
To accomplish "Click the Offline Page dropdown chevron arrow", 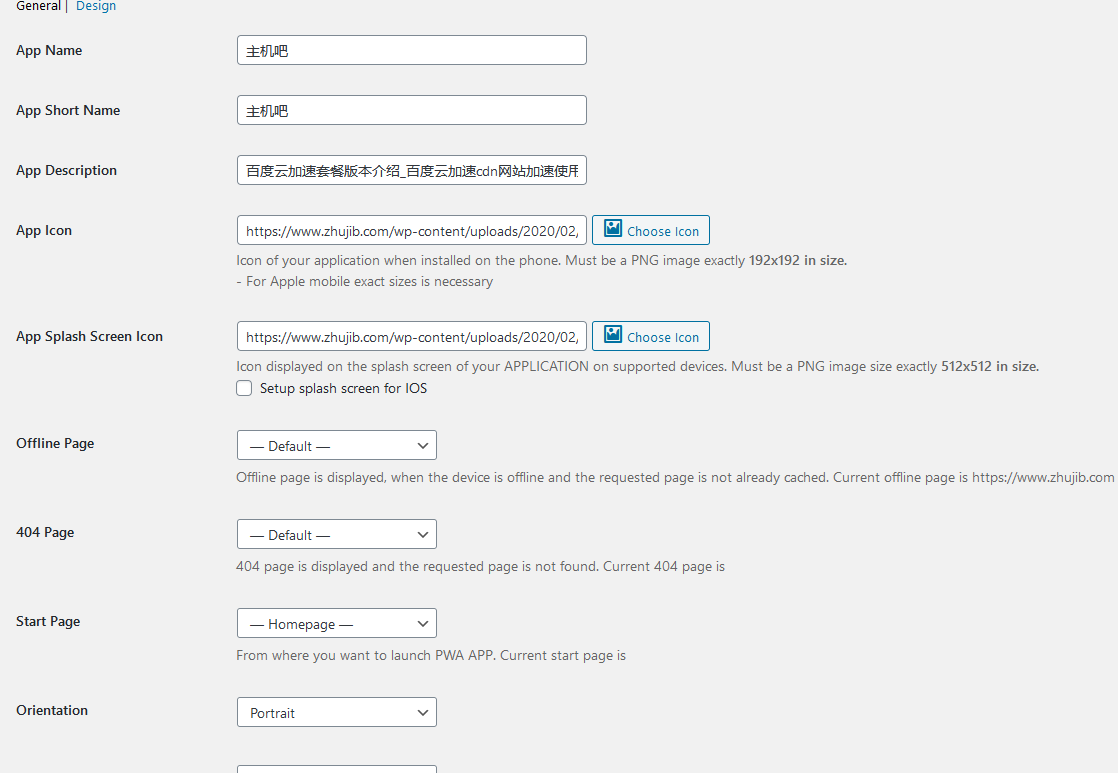I will (x=423, y=446).
